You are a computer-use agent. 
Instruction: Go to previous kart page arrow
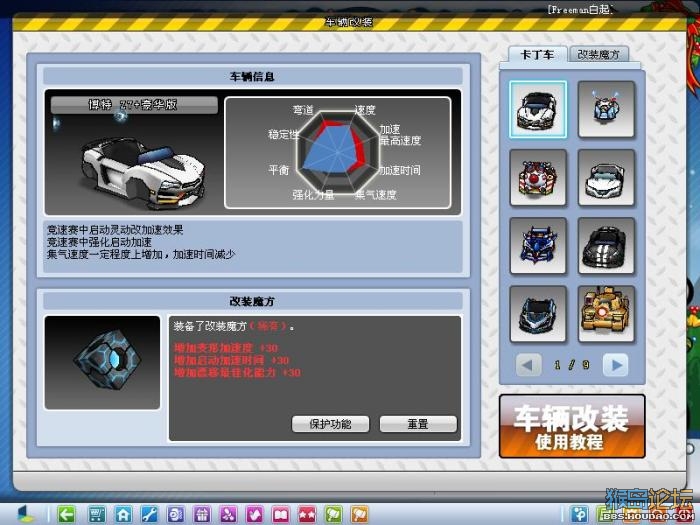pos(528,365)
